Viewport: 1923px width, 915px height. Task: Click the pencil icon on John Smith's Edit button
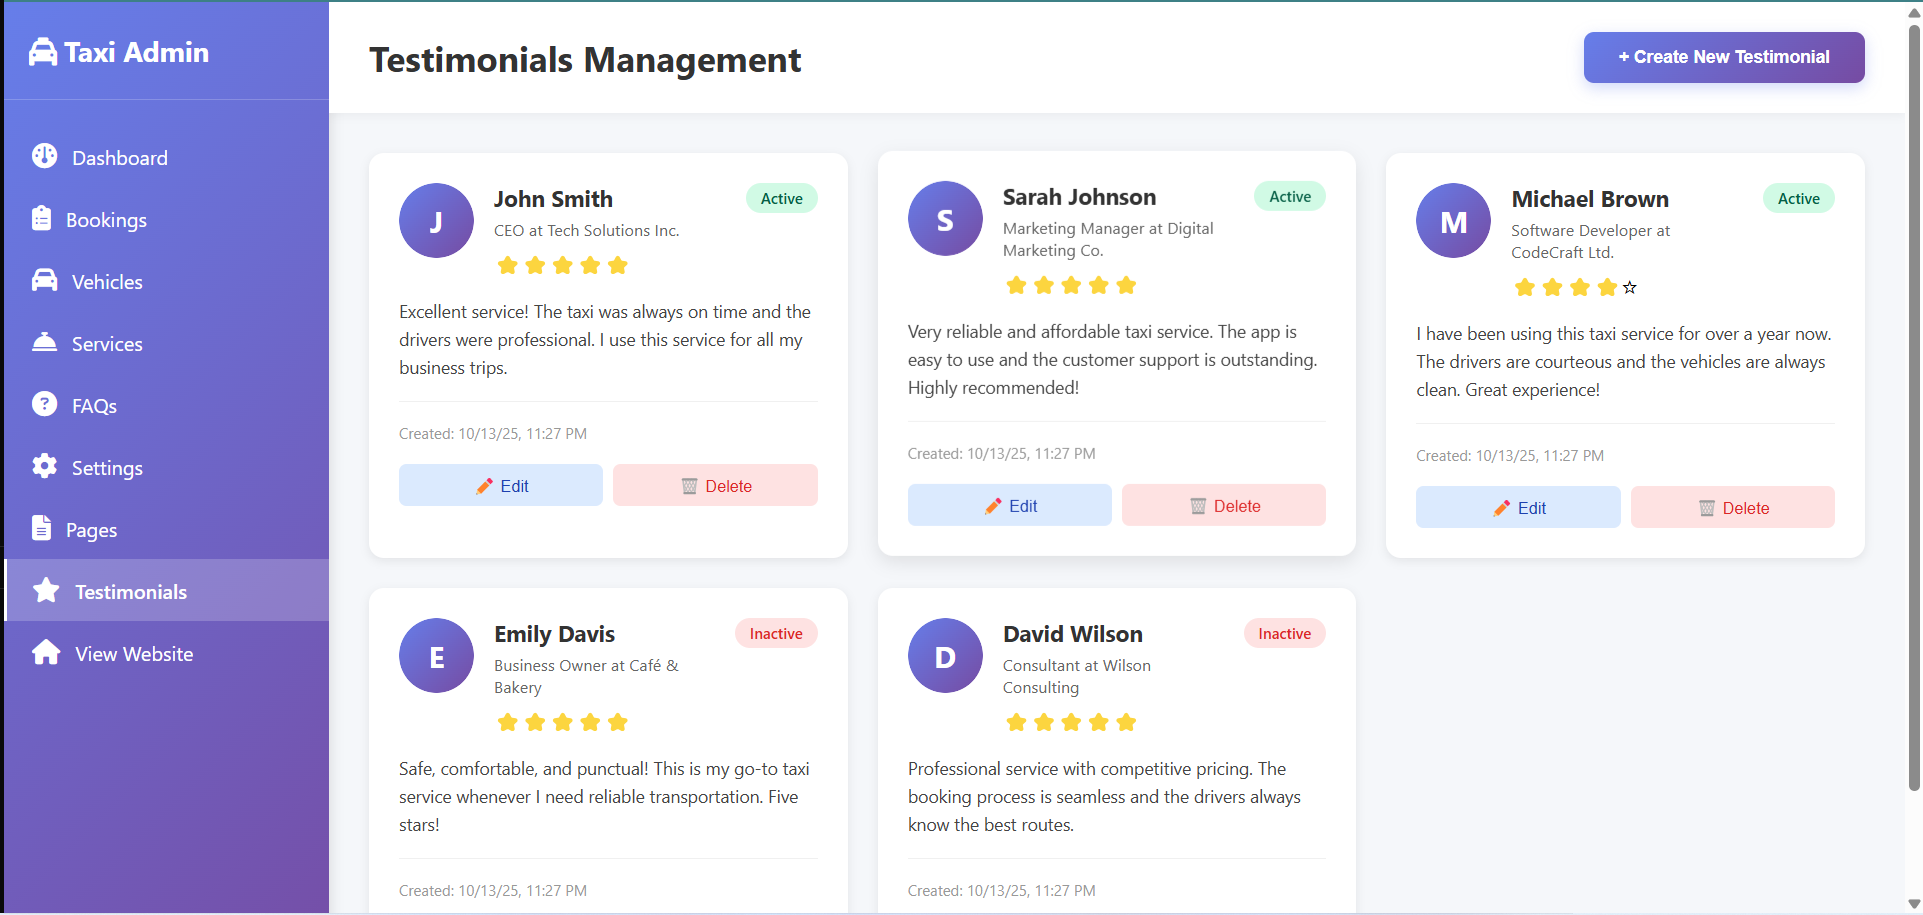[x=484, y=485]
